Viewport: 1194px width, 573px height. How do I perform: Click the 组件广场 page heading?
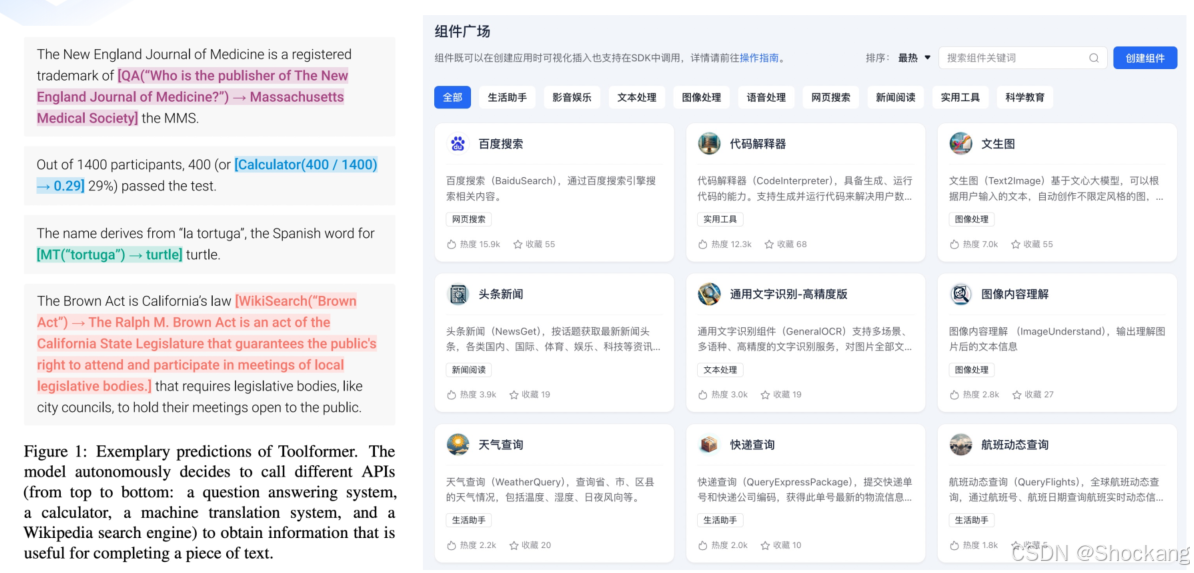(x=462, y=32)
